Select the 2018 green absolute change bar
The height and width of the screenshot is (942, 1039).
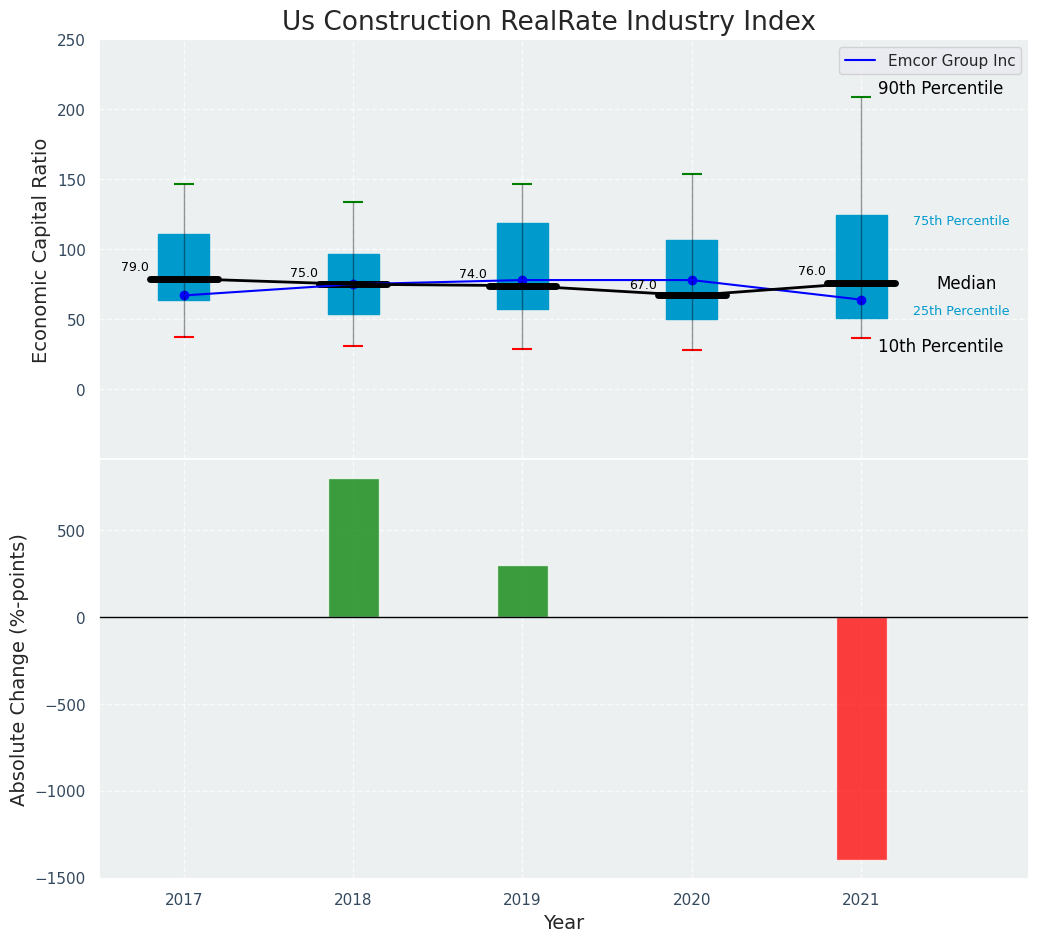point(353,548)
